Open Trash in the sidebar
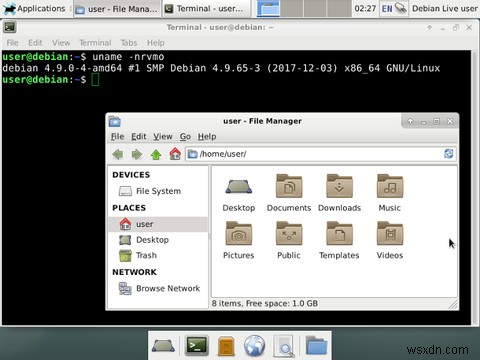The image size is (480, 360). pos(158,255)
